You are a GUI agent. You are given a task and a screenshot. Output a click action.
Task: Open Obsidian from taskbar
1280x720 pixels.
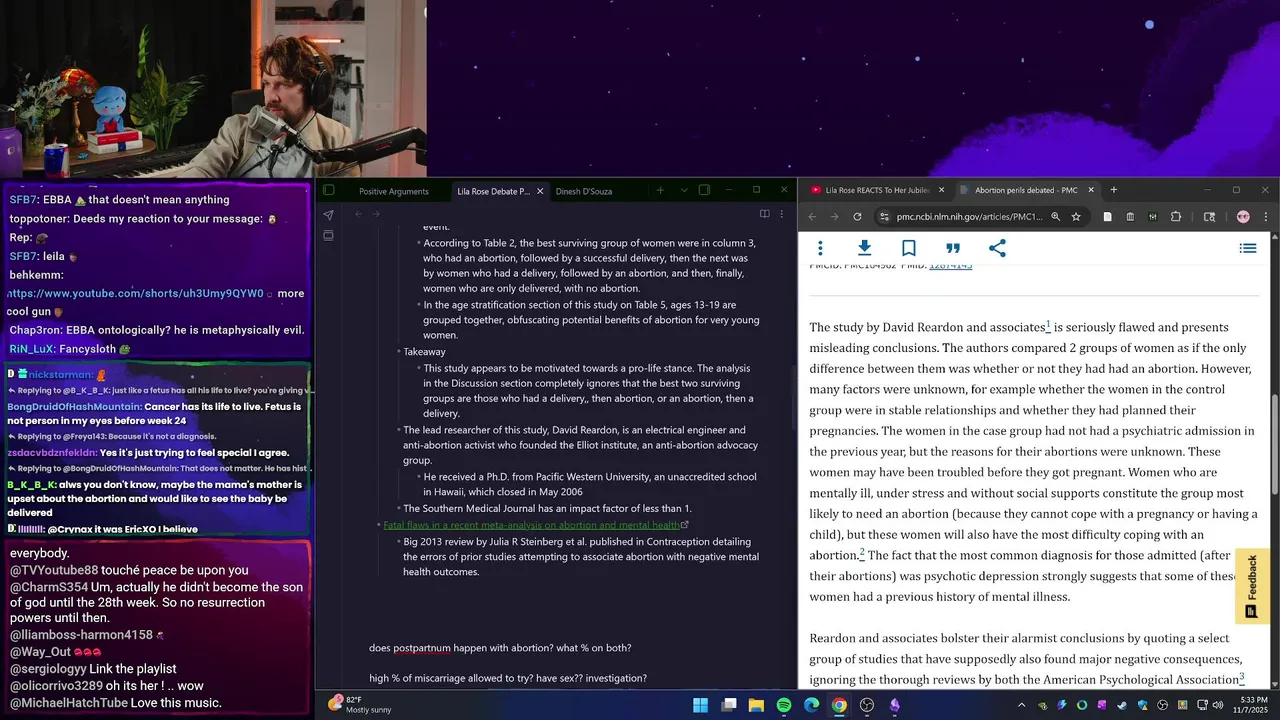(x=894, y=705)
